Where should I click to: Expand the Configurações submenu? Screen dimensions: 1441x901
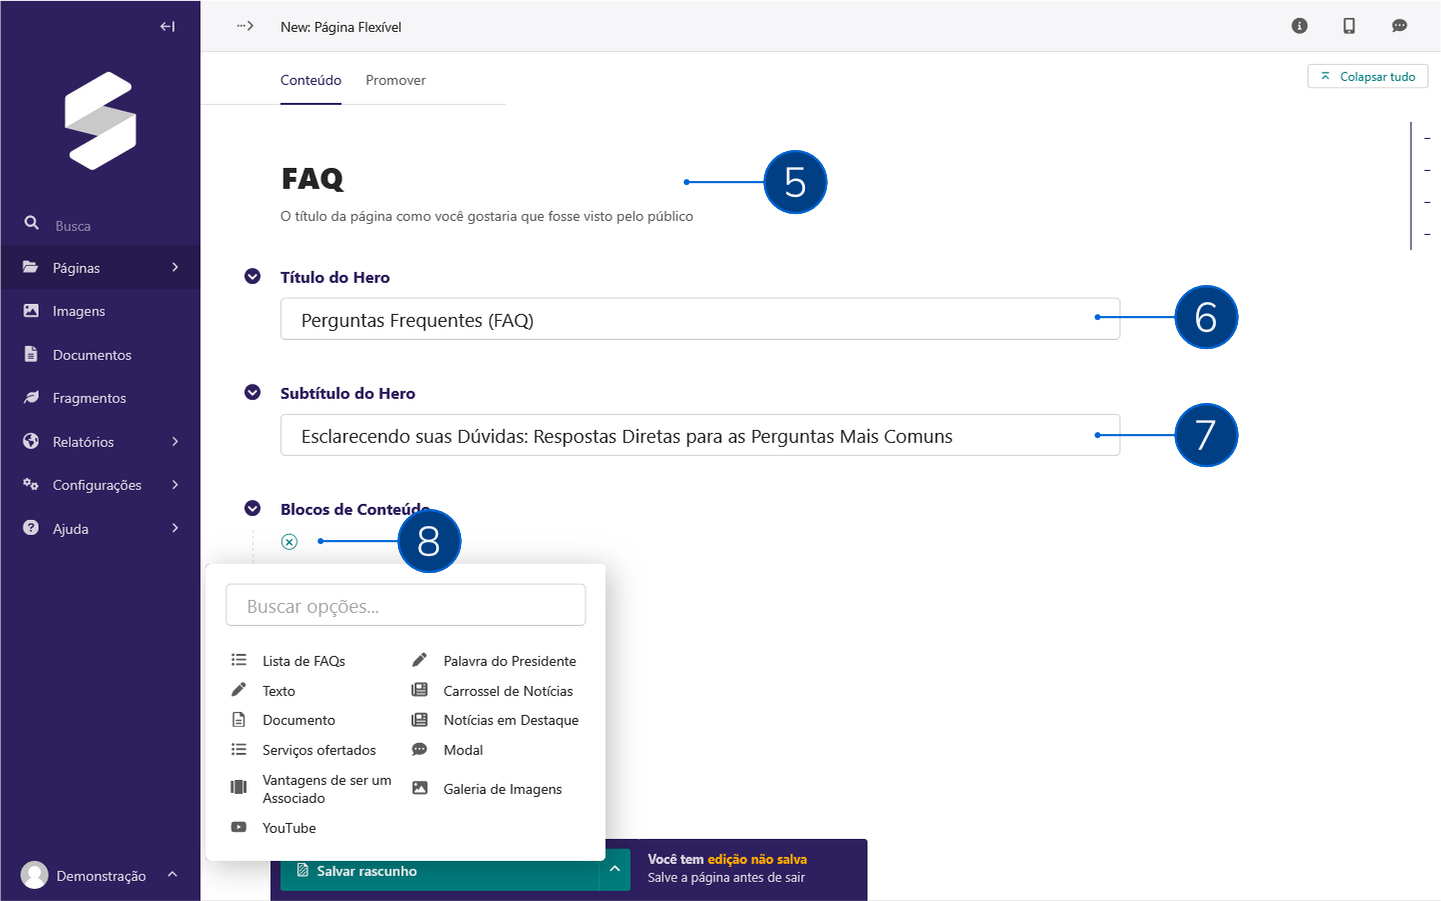point(175,485)
